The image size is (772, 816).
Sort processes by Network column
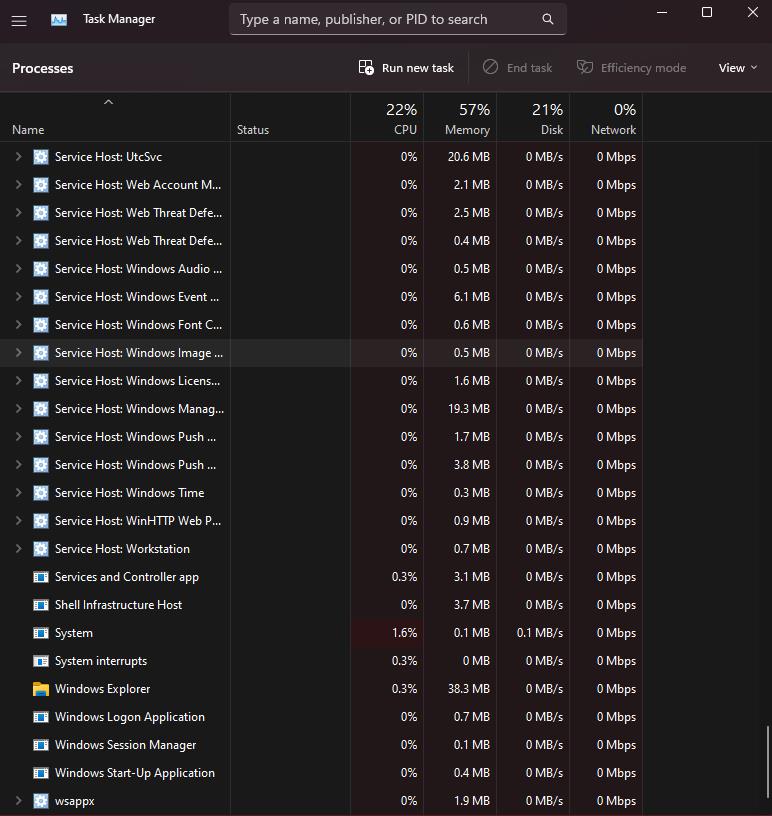[x=605, y=118]
